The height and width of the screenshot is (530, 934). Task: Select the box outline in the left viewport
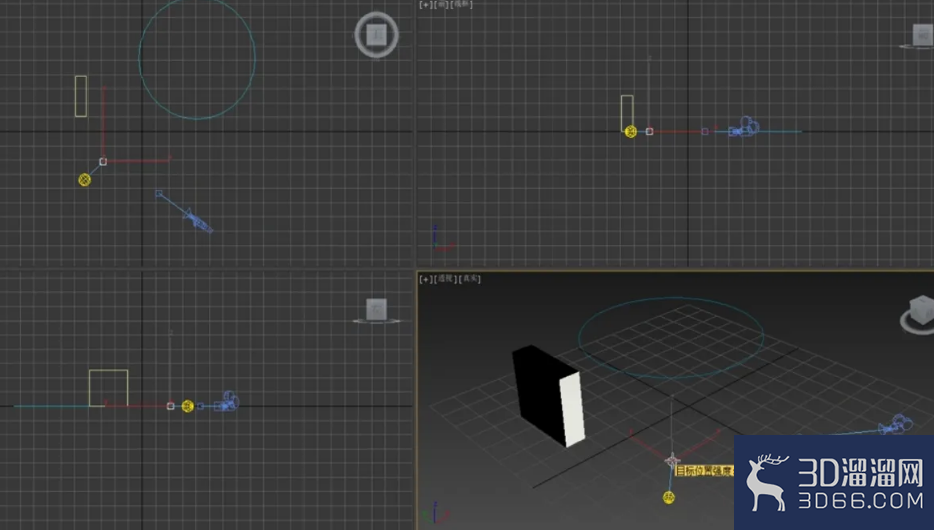click(x=108, y=388)
